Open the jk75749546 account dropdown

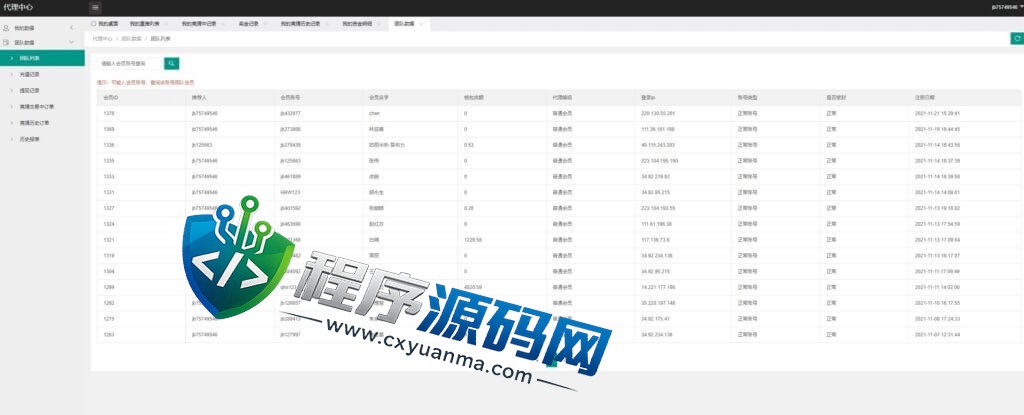1007,7
